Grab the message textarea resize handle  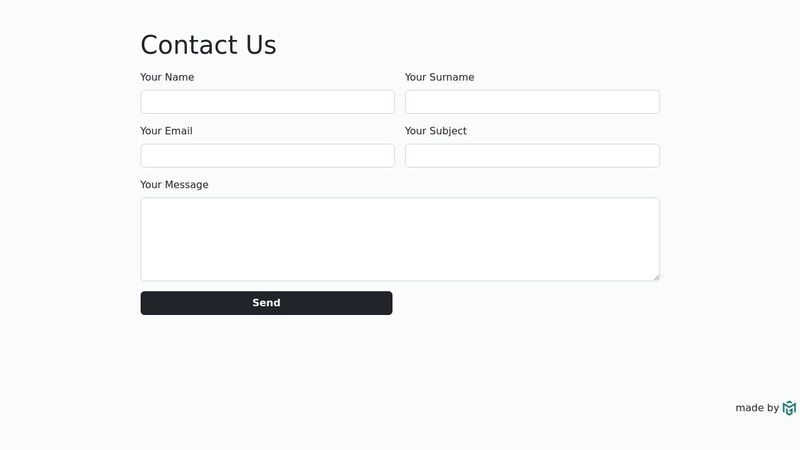656,277
